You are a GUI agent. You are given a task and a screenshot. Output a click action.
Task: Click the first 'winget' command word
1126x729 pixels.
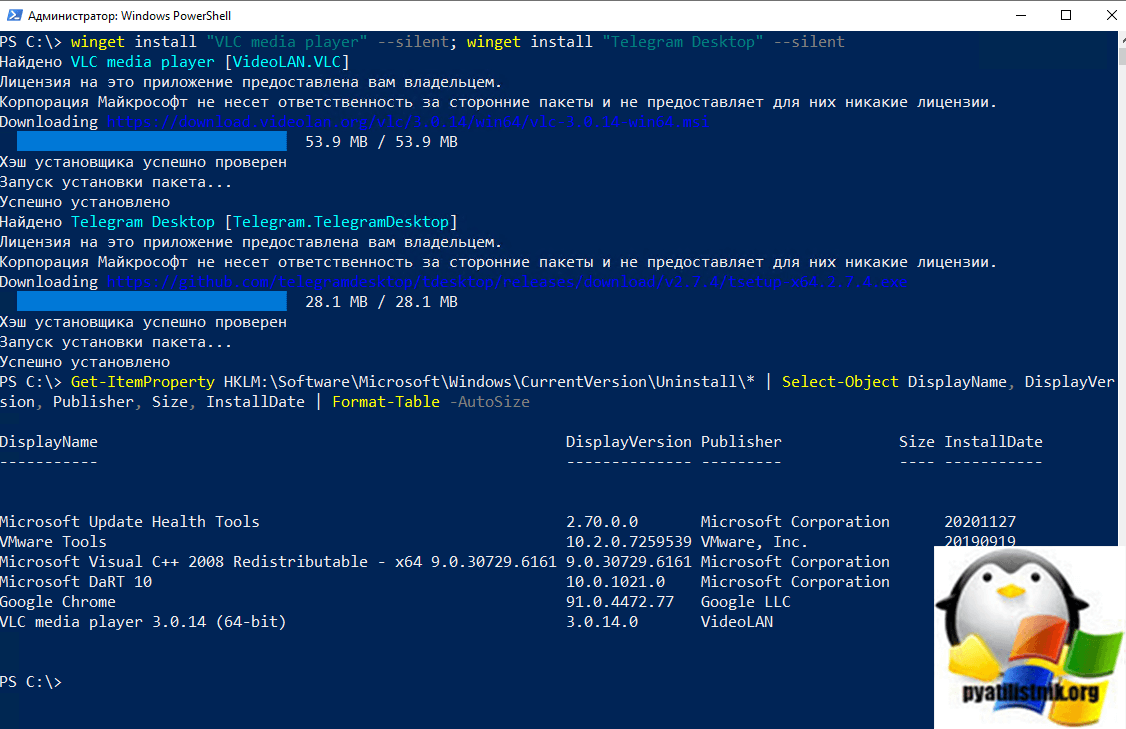point(98,42)
